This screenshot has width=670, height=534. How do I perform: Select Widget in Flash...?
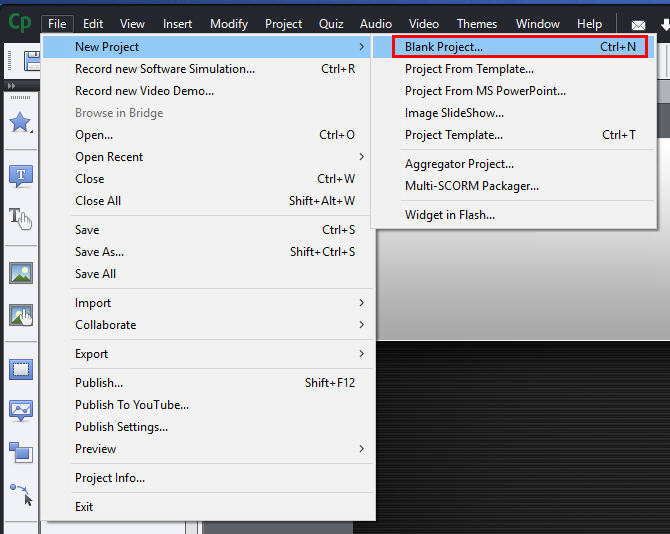coord(514,215)
